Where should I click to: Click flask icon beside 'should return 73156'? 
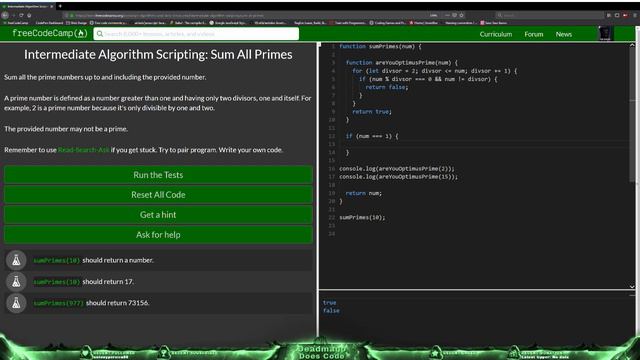point(16,303)
